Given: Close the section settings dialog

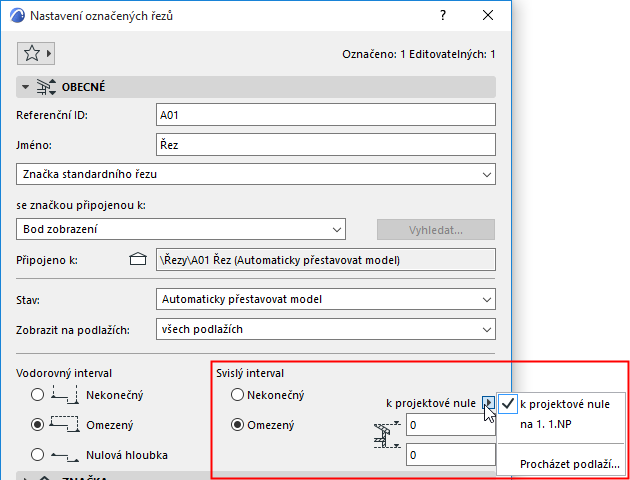Looking at the screenshot, I should [488, 15].
